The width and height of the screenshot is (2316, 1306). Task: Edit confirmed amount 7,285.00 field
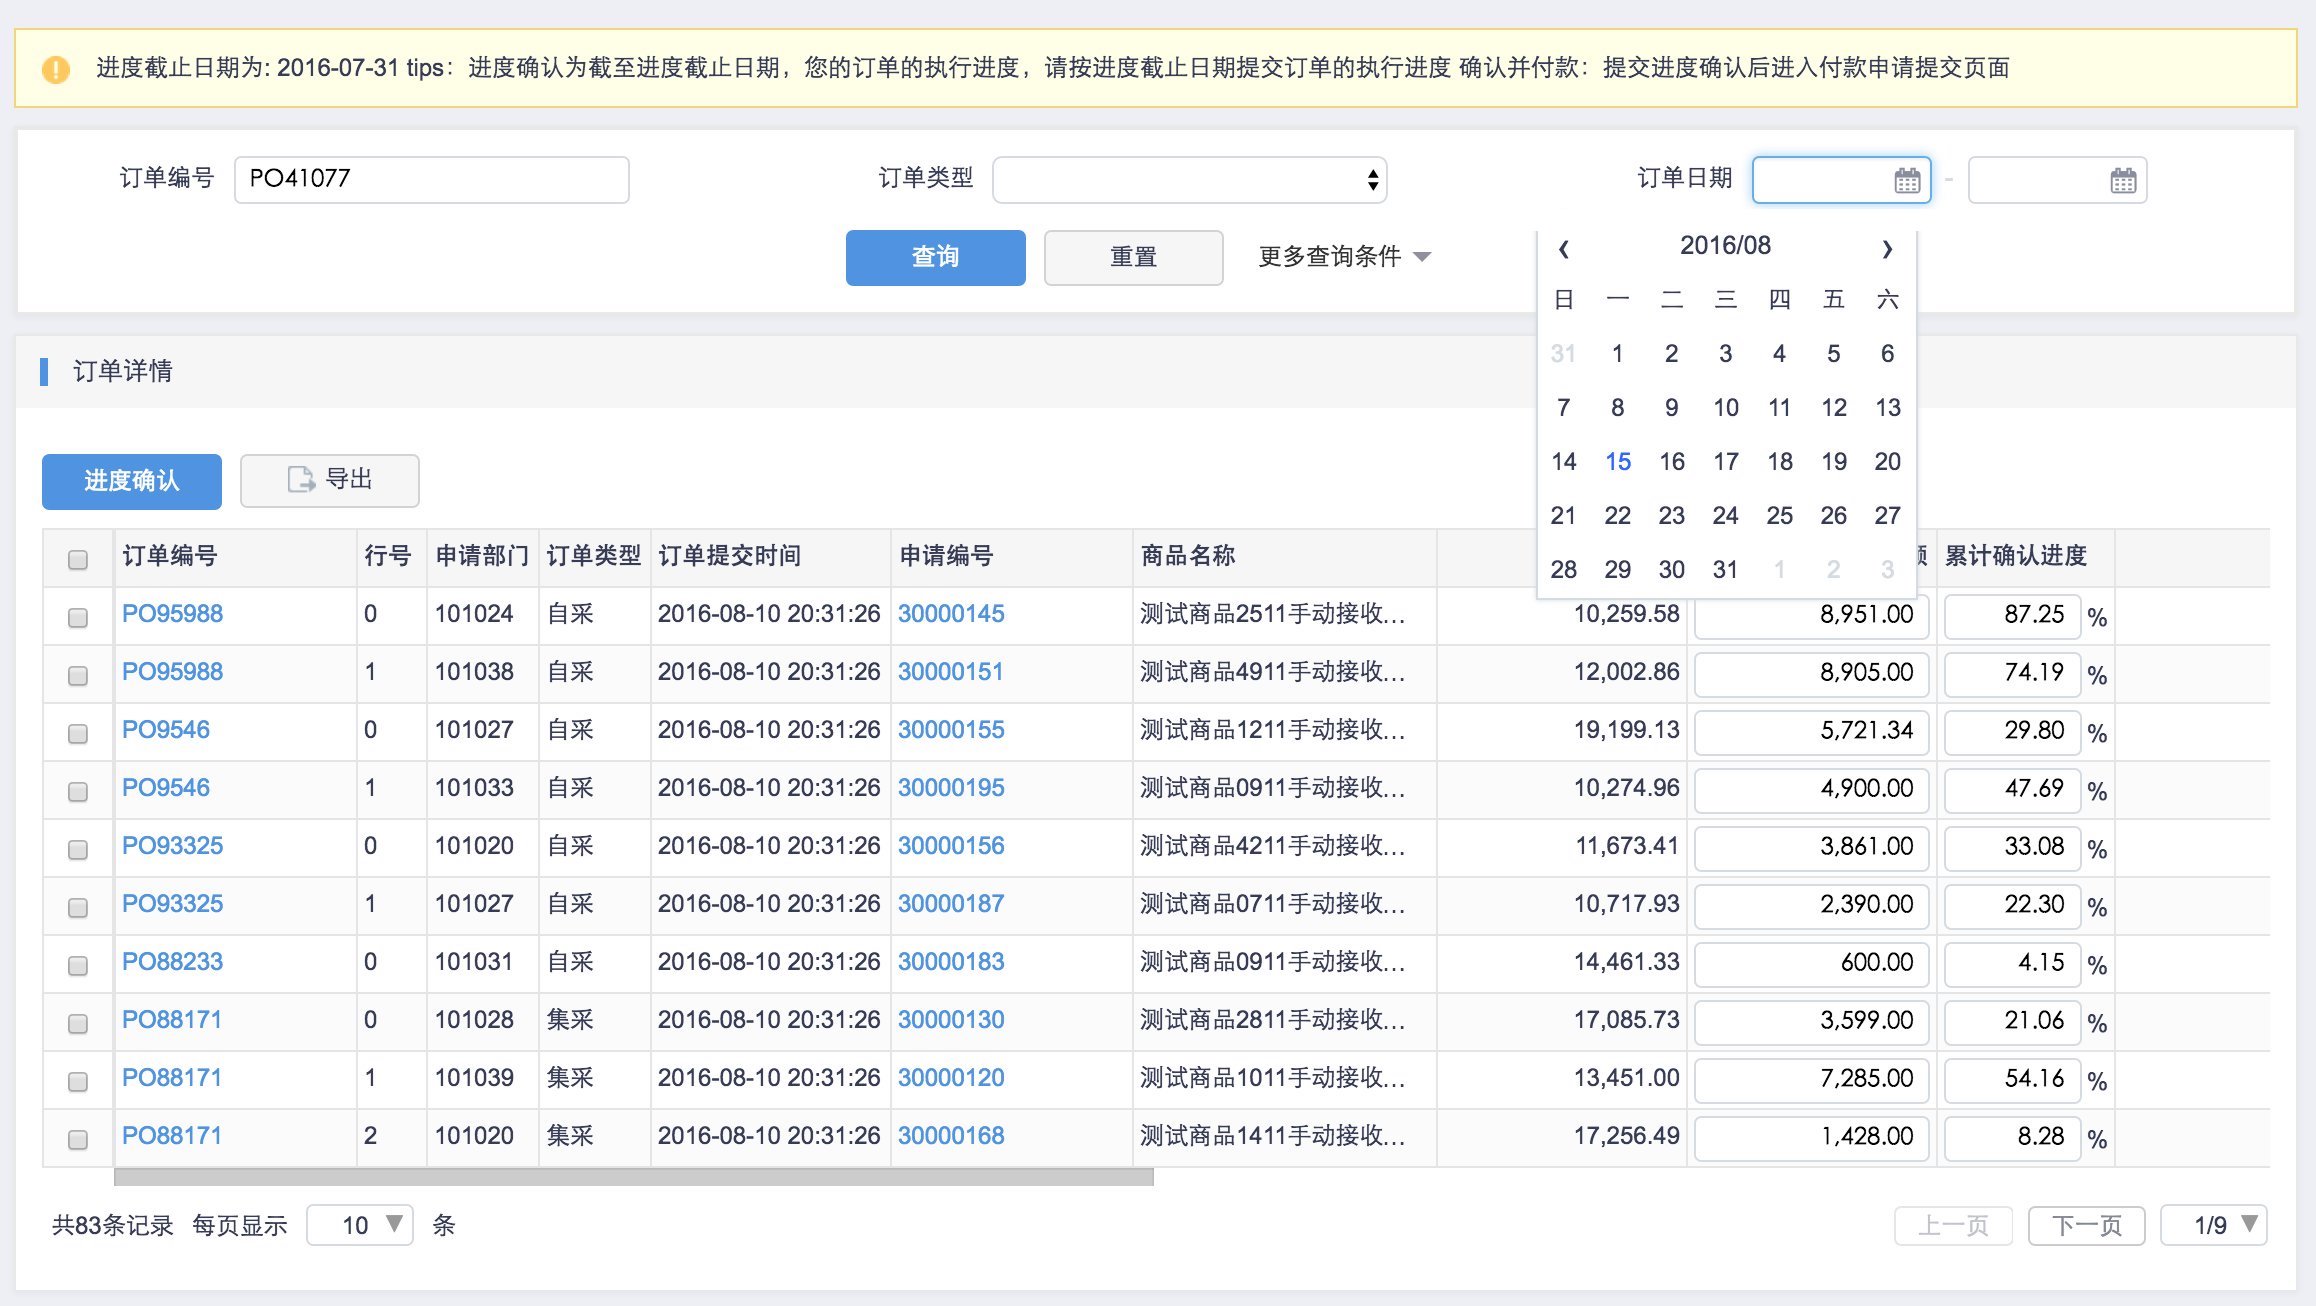tap(1811, 1080)
